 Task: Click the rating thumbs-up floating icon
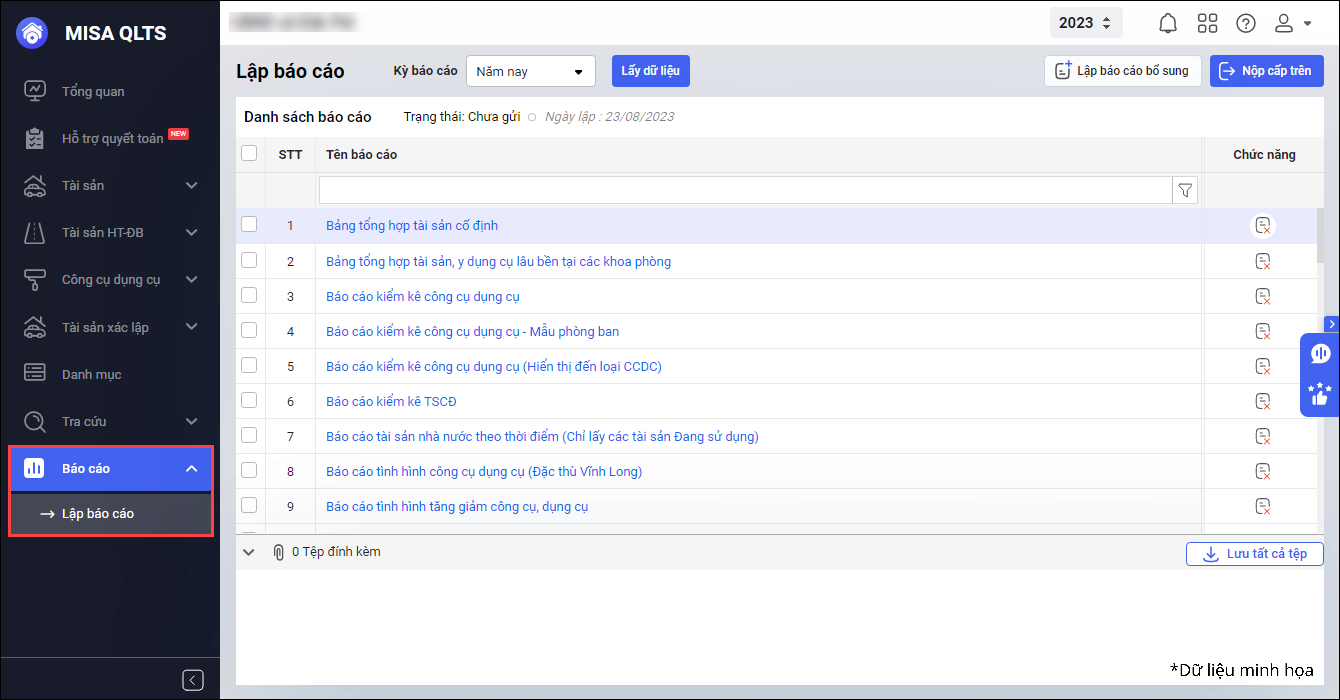tap(1320, 394)
